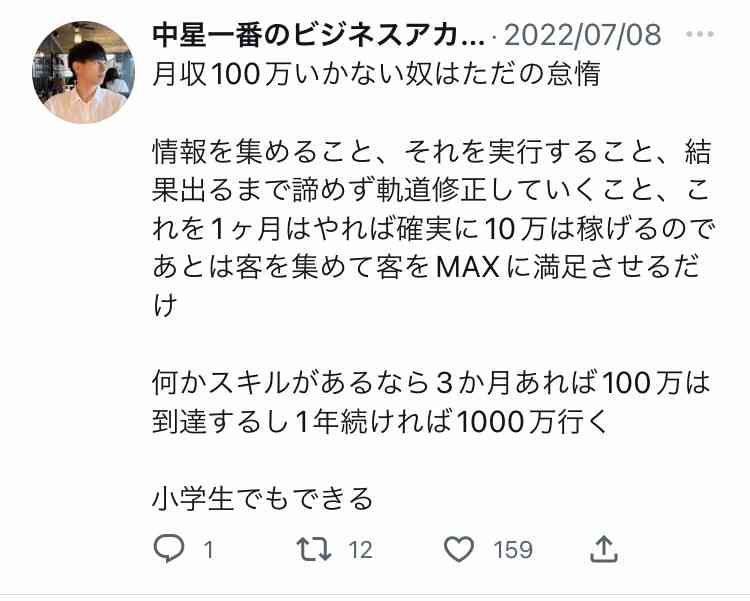
Task: Click the retweet count 12
Action: (360, 550)
